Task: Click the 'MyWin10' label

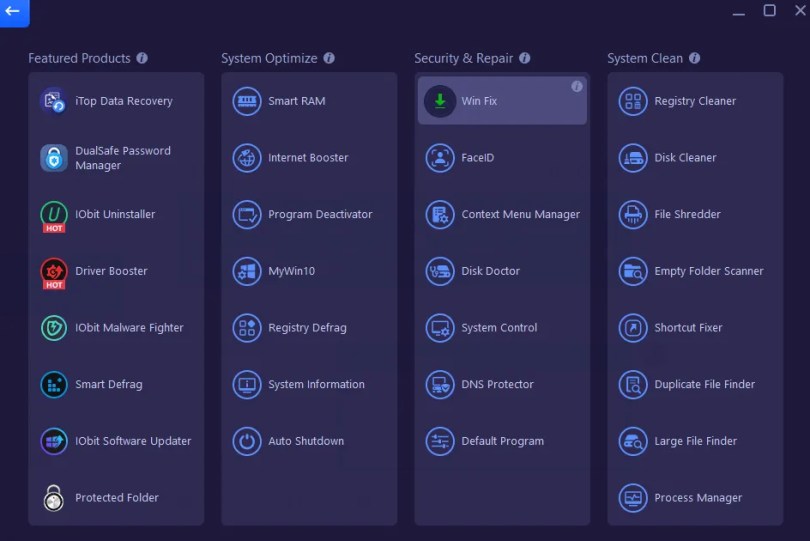Action: (x=291, y=271)
